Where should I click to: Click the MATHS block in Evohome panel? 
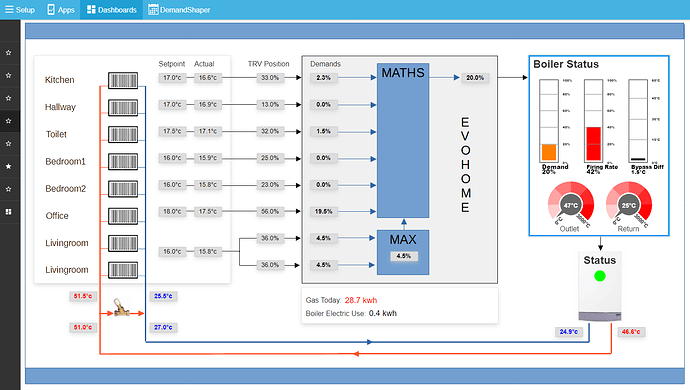coord(403,140)
